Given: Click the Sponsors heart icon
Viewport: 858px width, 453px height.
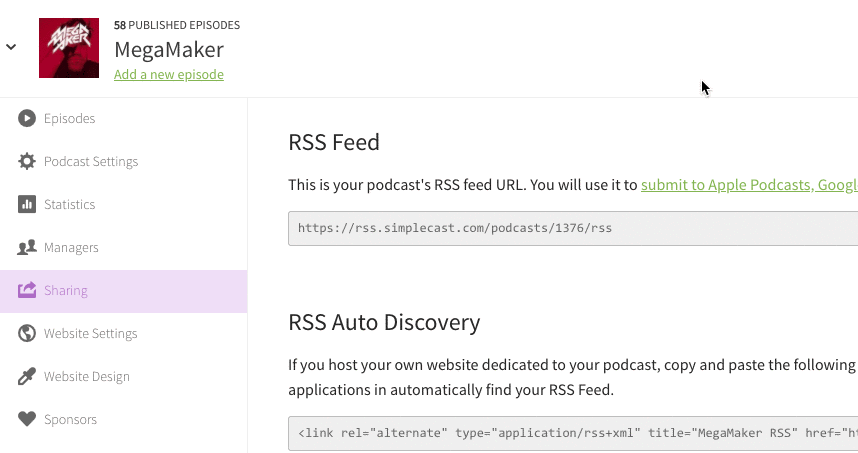Looking at the screenshot, I should [27, 419].
